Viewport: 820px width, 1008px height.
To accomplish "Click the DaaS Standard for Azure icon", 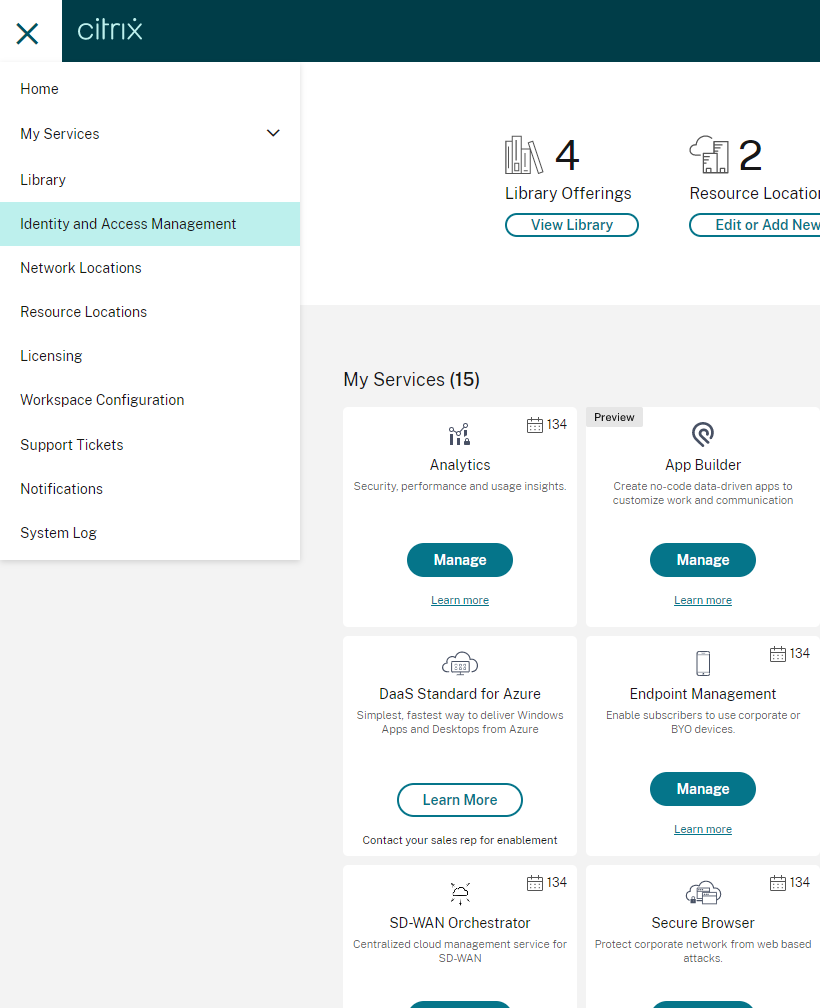I will (x=460, y=664).
